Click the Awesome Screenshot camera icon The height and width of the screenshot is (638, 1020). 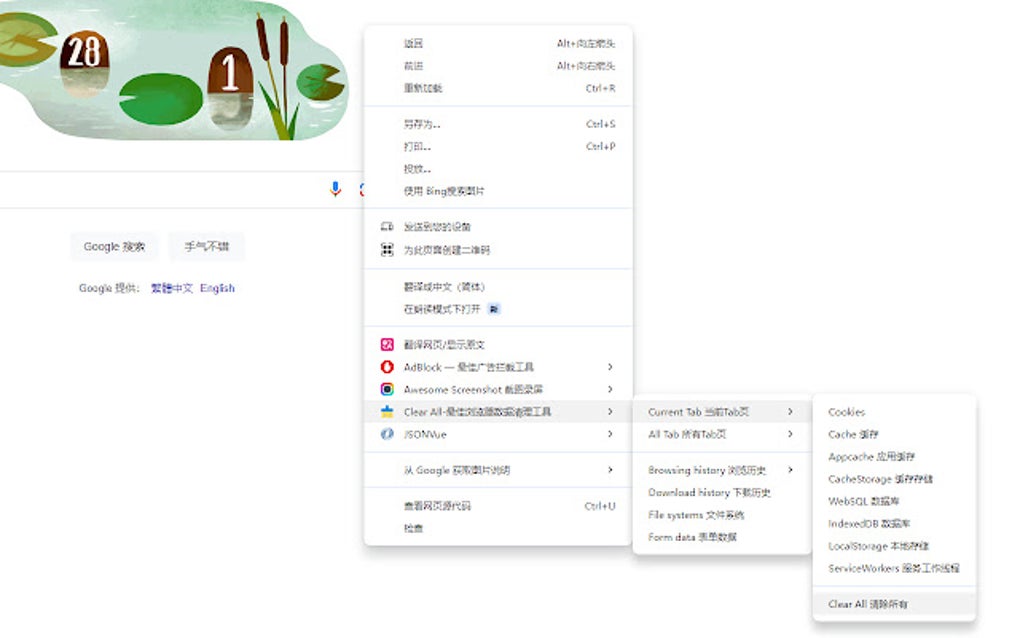click(x=387, y=389)
